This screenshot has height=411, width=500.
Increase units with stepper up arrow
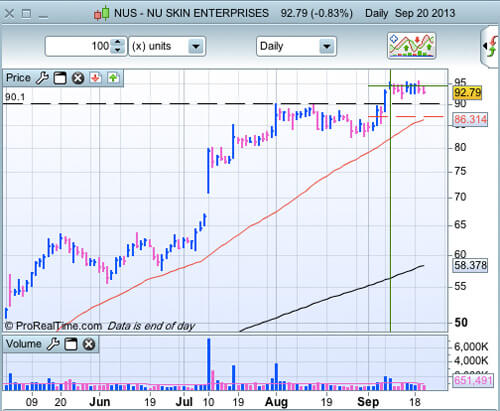(117, 42)
